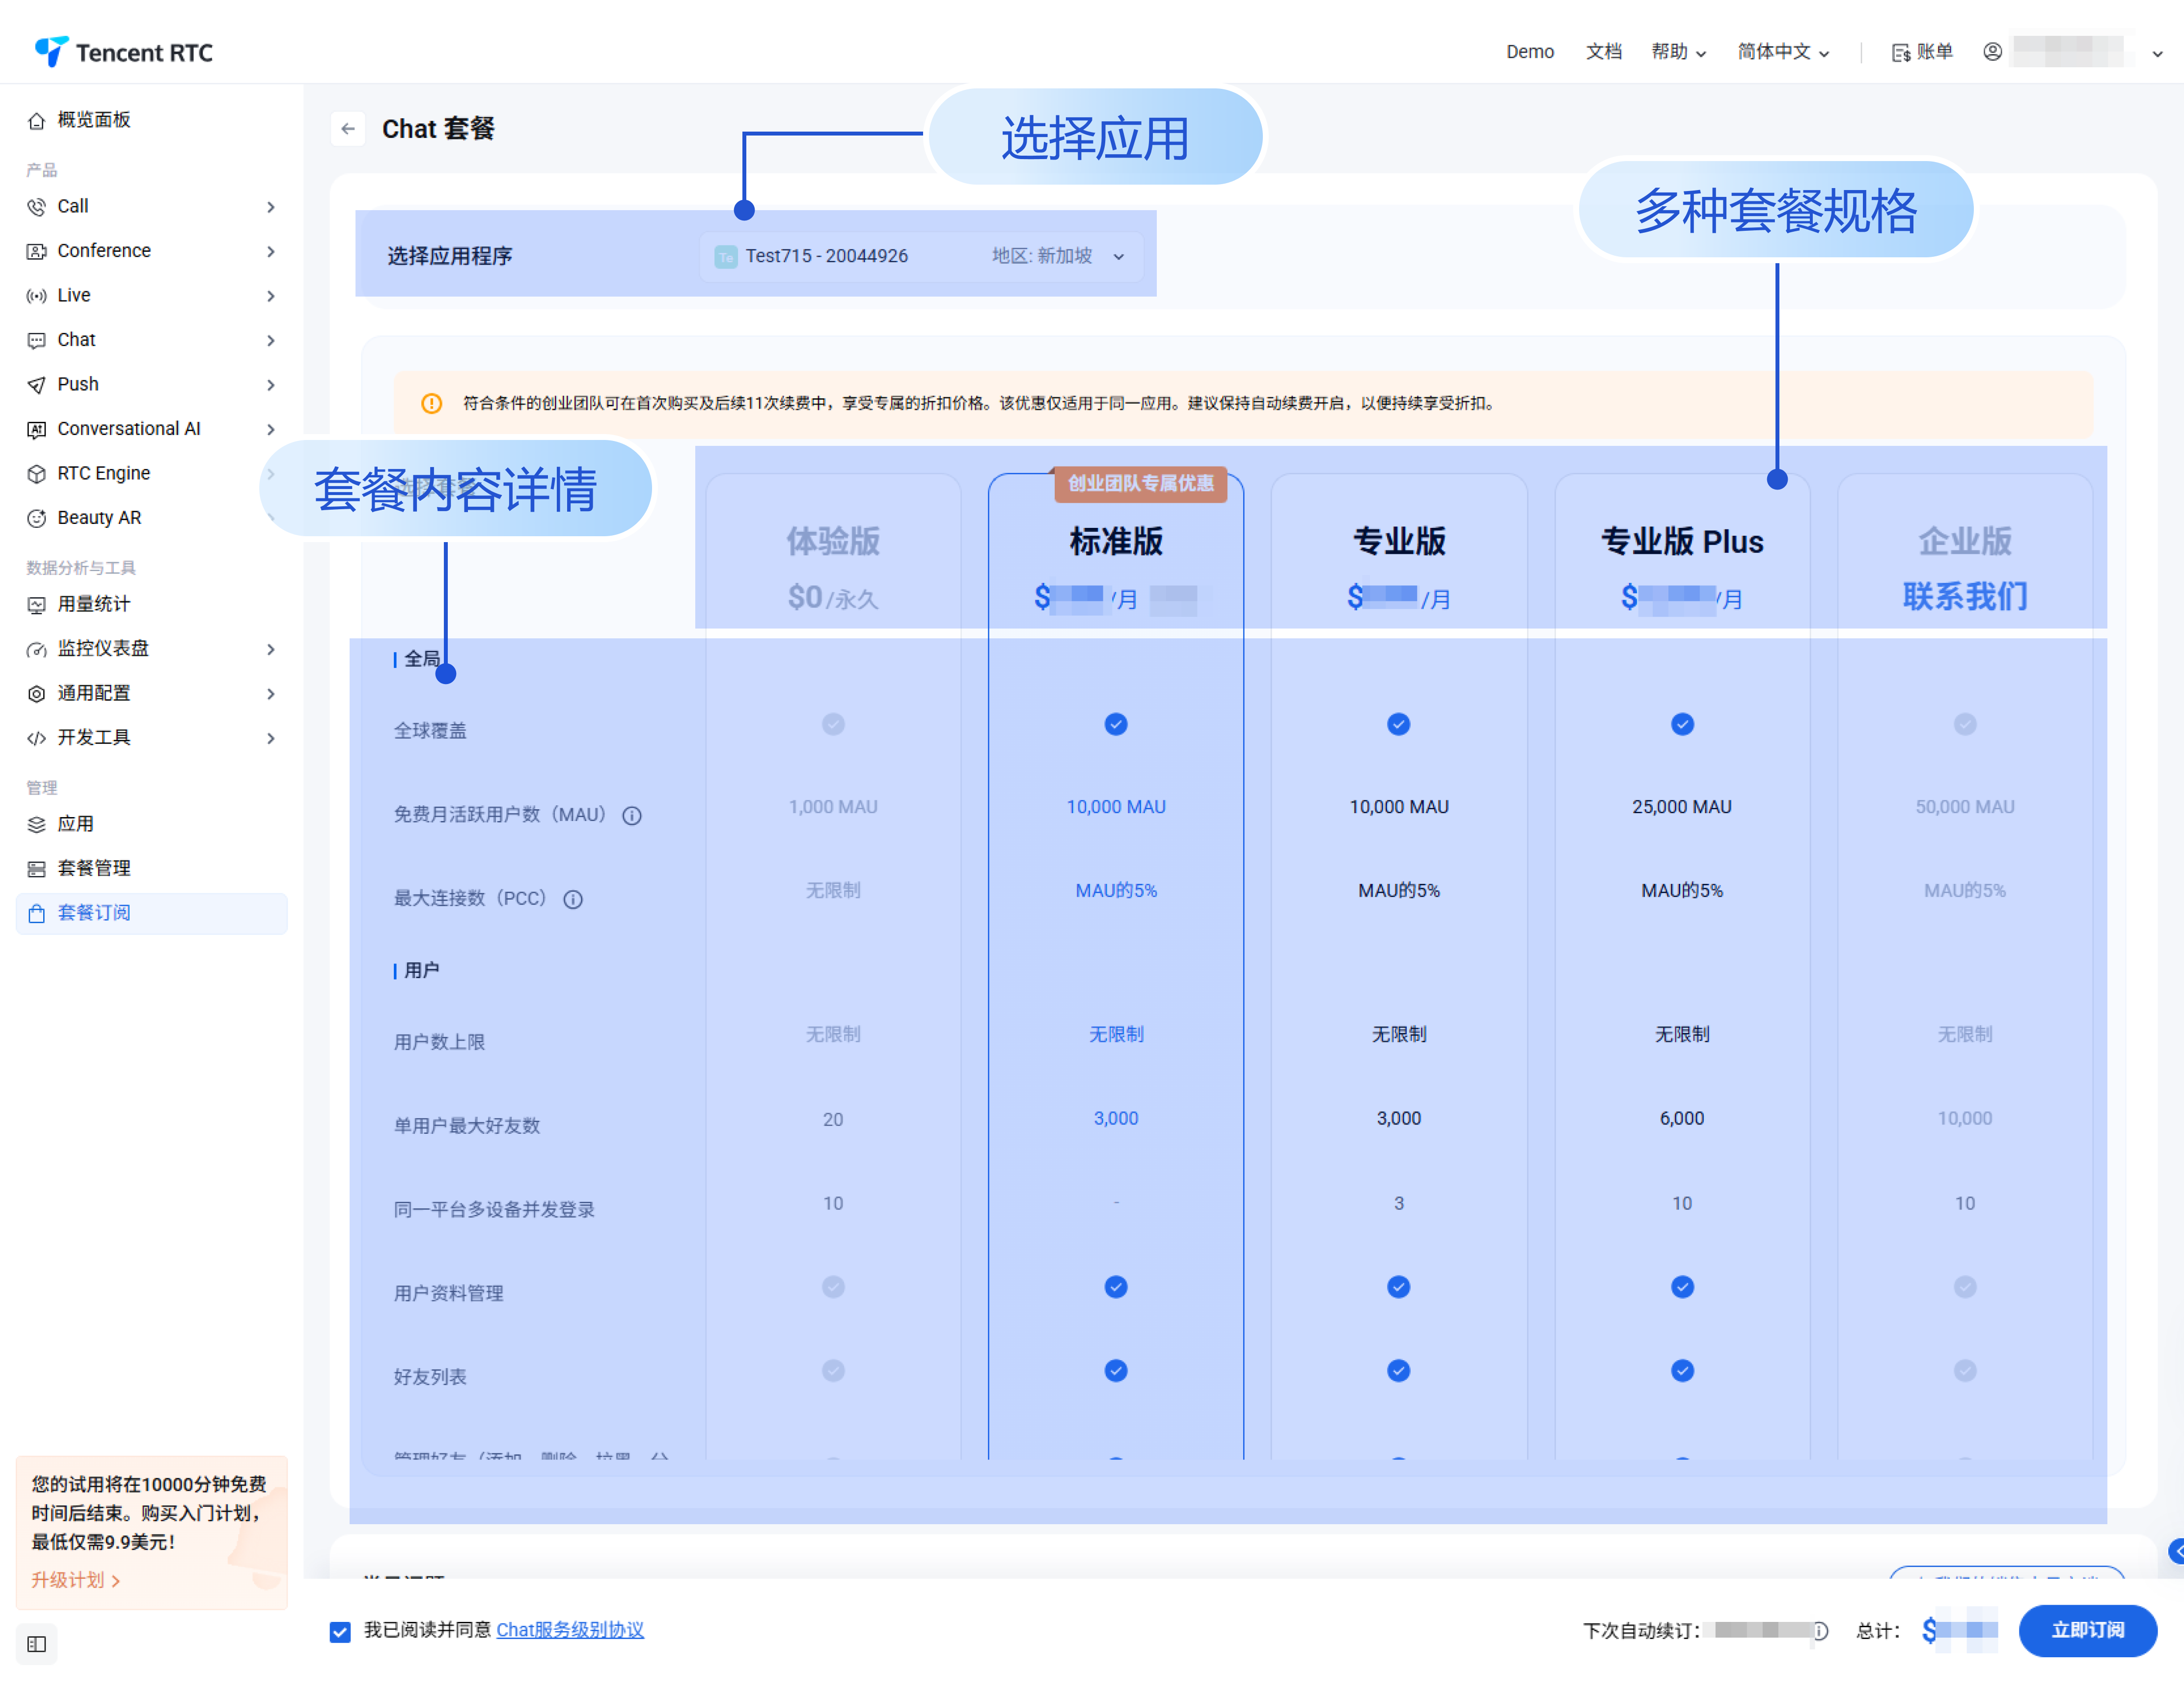
Task: Click the 单用户最大好友数 row label
Action: 467,1127
